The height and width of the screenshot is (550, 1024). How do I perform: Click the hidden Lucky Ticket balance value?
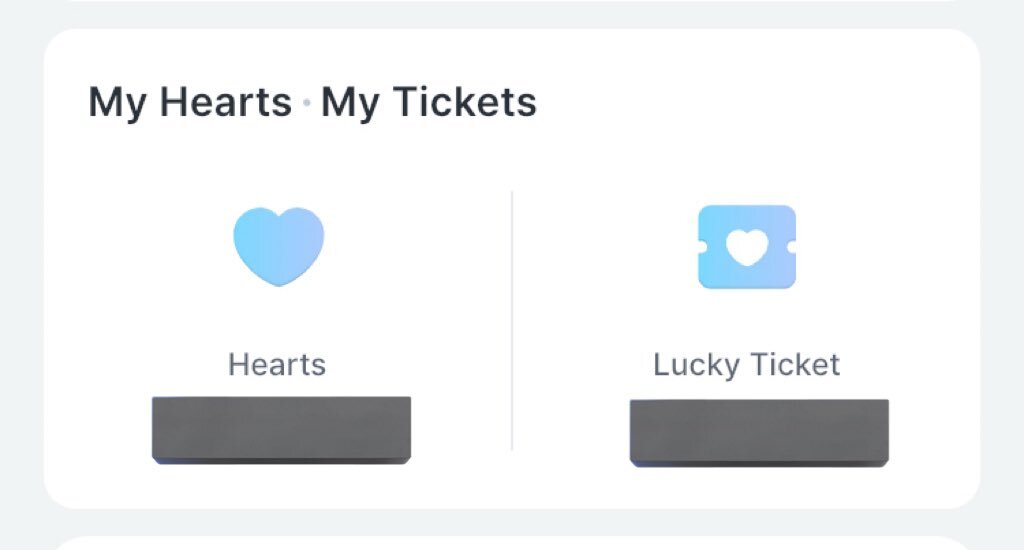pyautogui.click(x=759, y=430)
